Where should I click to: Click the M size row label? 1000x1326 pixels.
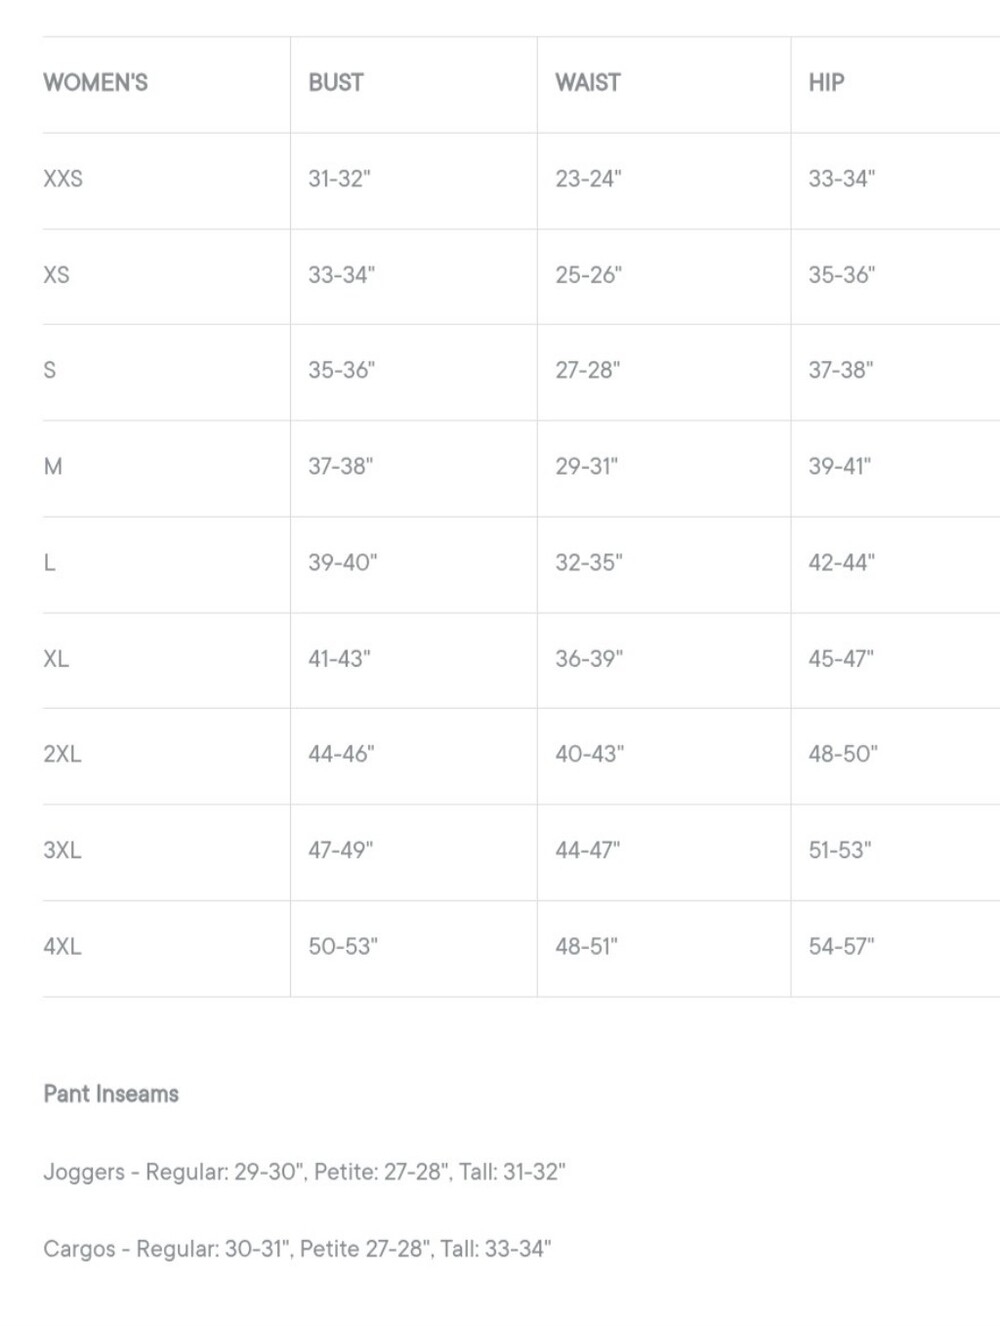point(53,467)
